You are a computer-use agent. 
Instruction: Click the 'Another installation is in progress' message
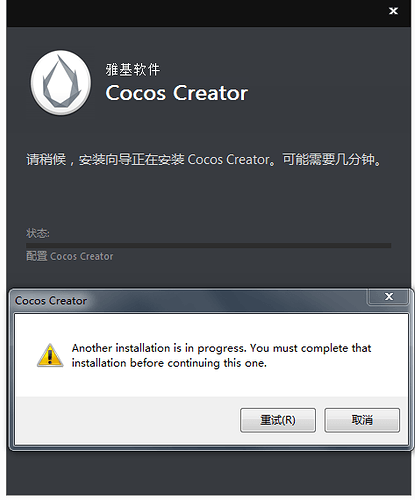[x=221, y=348]
